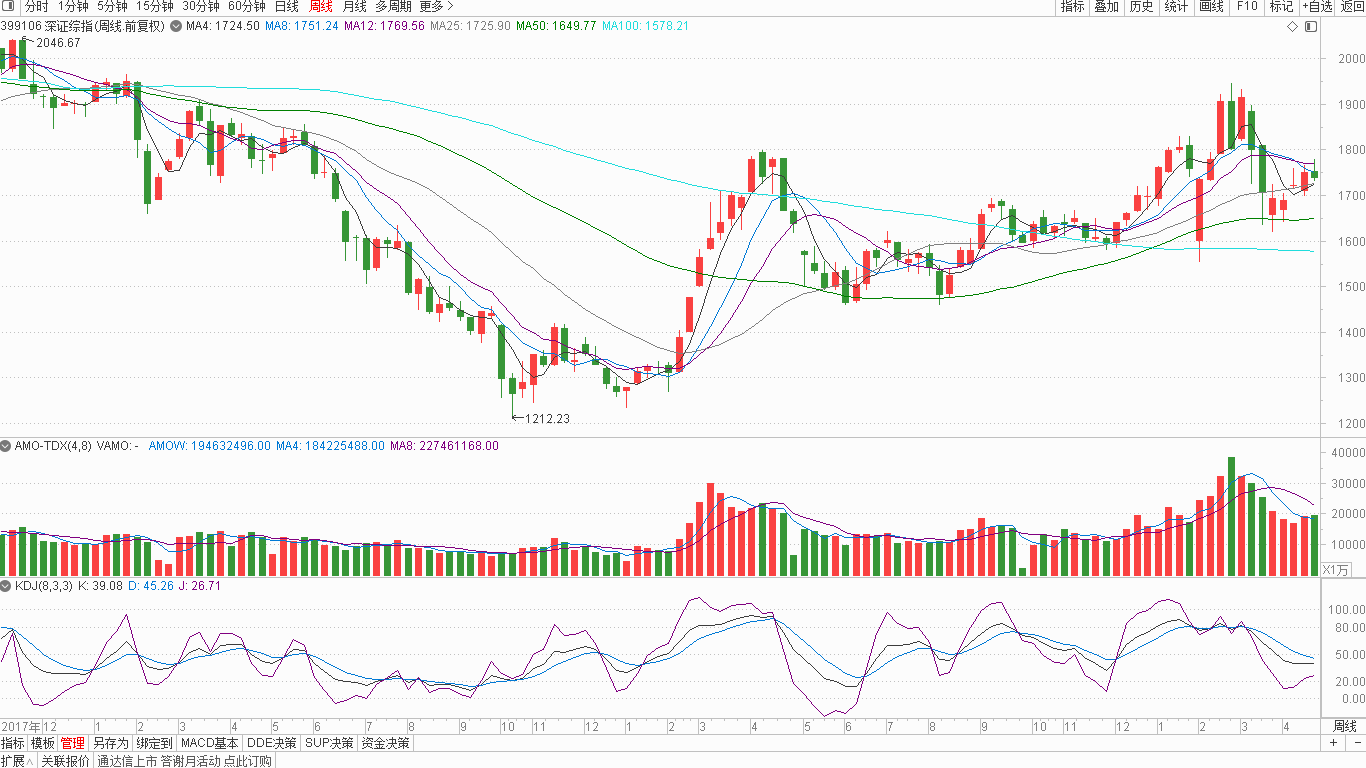
Task: Switch to SUP决策 template
Action: pyautogui.click(x=330, y=743)
